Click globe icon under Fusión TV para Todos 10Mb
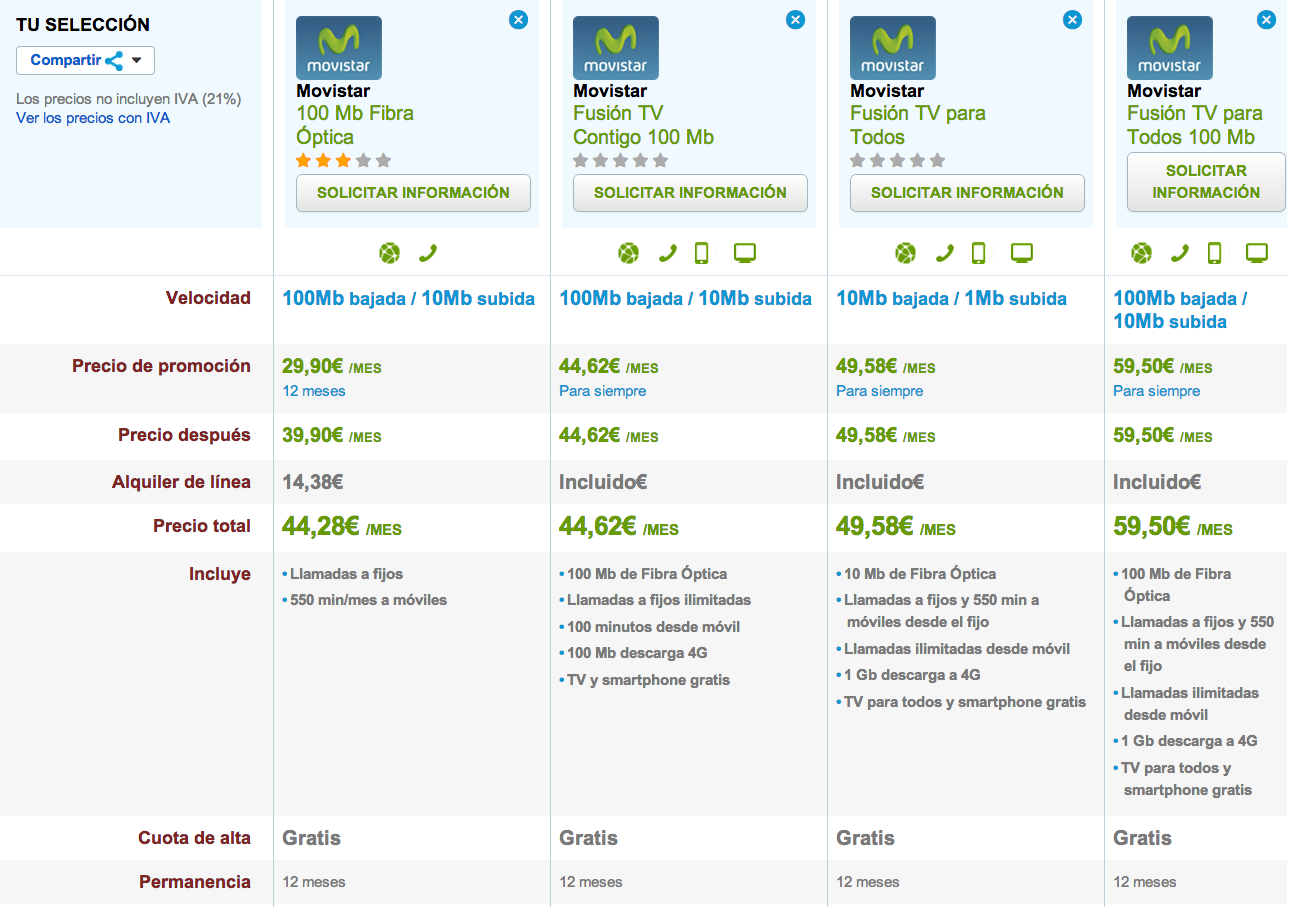The image size is (1291, 907). (905, 253)
